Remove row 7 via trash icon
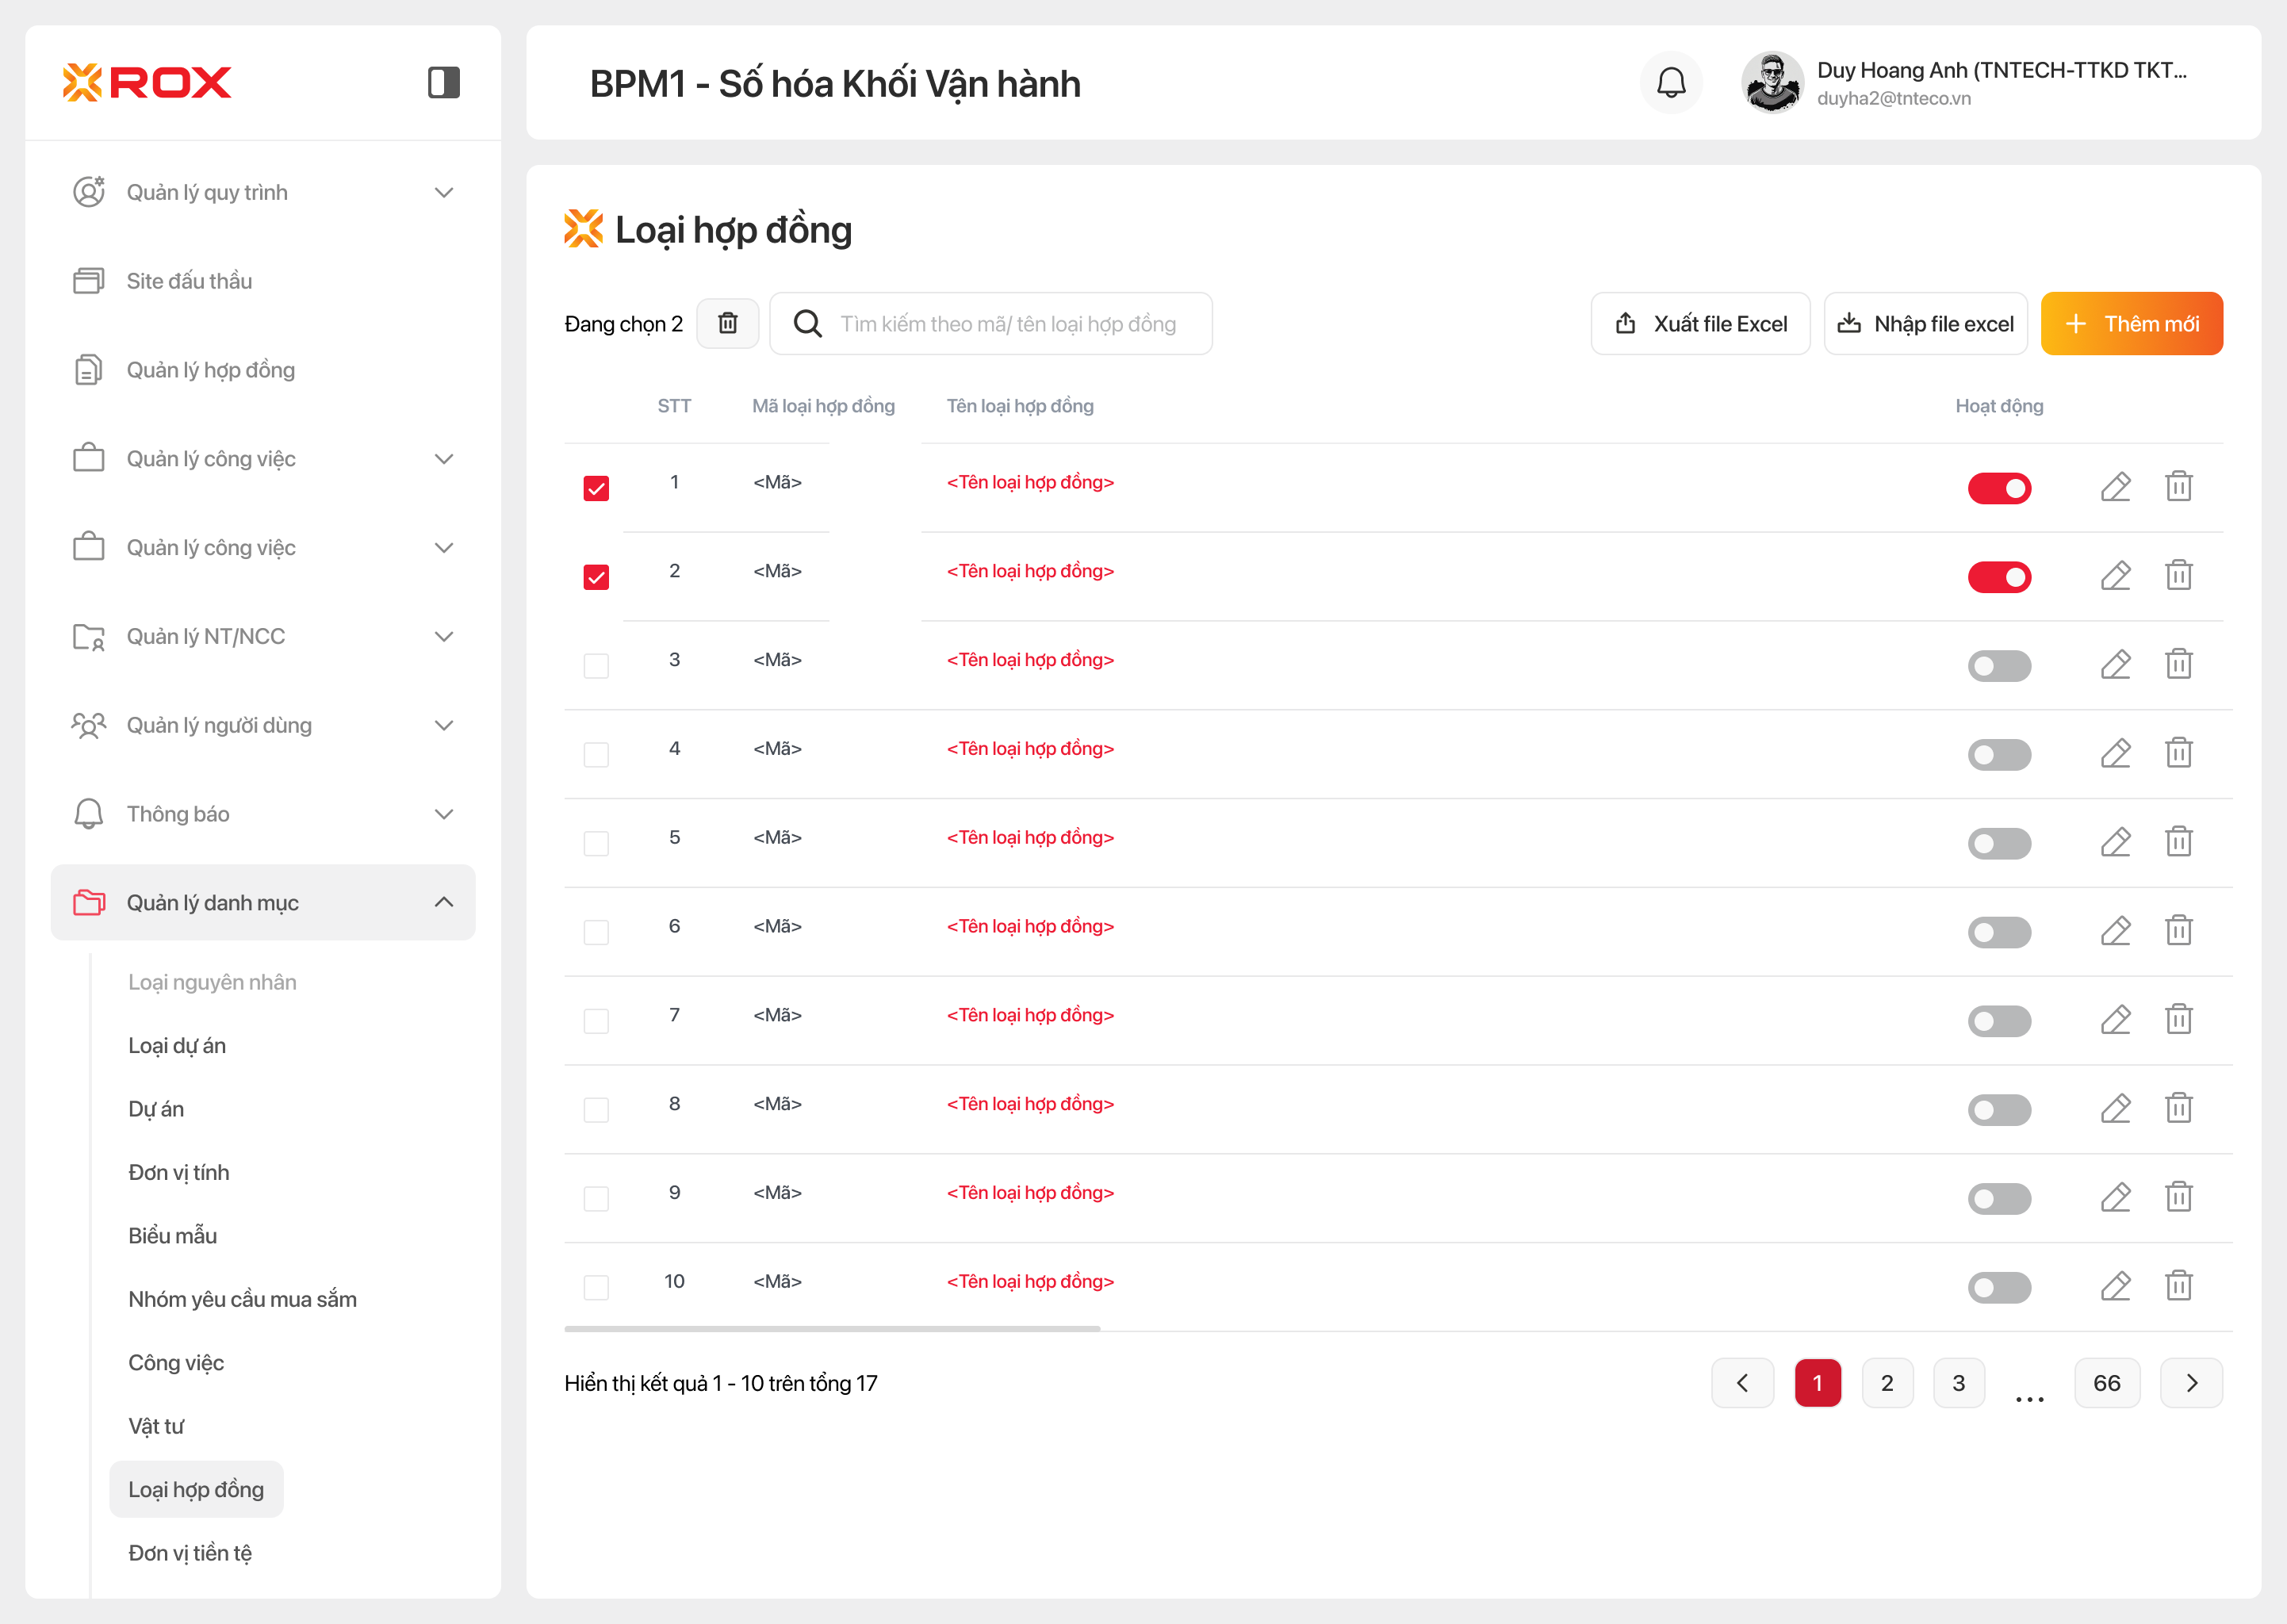Image resolution: width=2287 pixels, height=1624 pixels. (x=2178, y=1019)
